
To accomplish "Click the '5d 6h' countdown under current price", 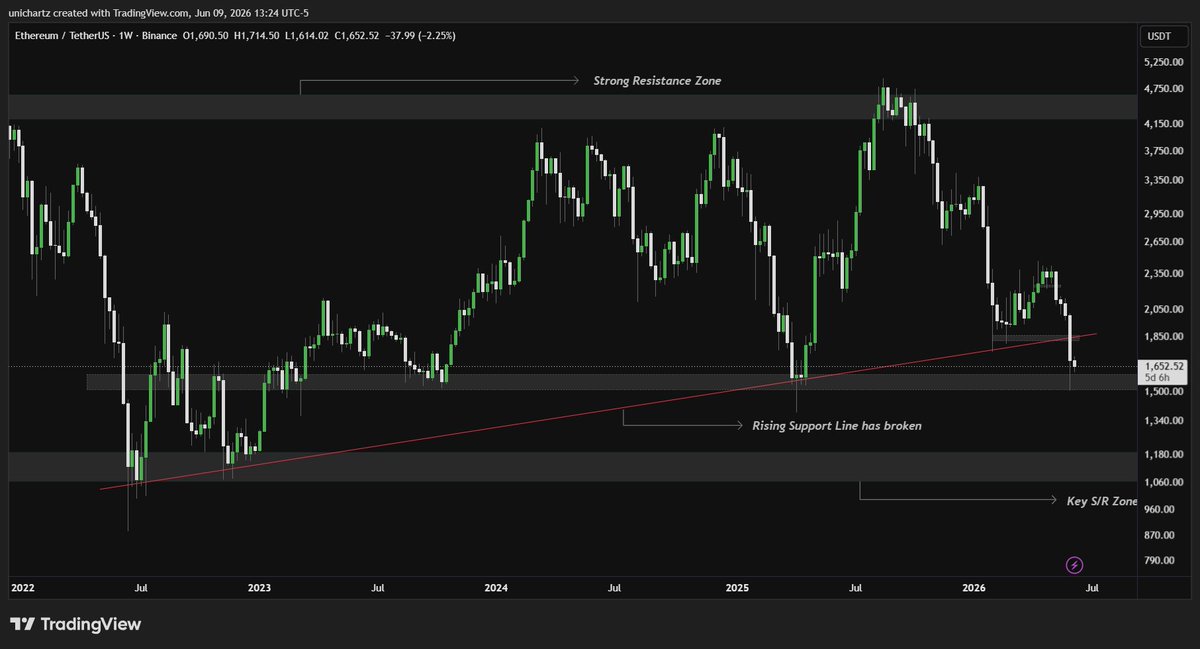I will pyautogui.click(x=1156, y=379).
